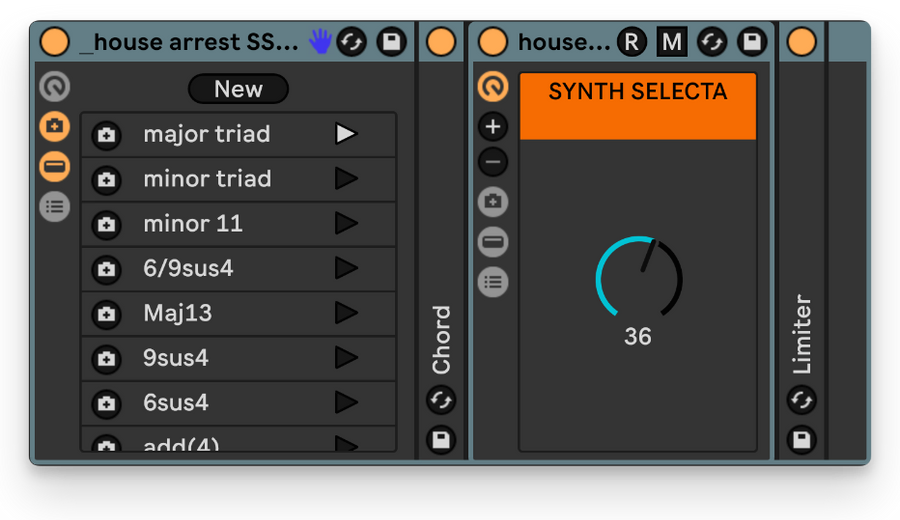Screen dimensions: 900x520
Task: Toggle the R button on second rack
Action: click(x=632, y=42)
